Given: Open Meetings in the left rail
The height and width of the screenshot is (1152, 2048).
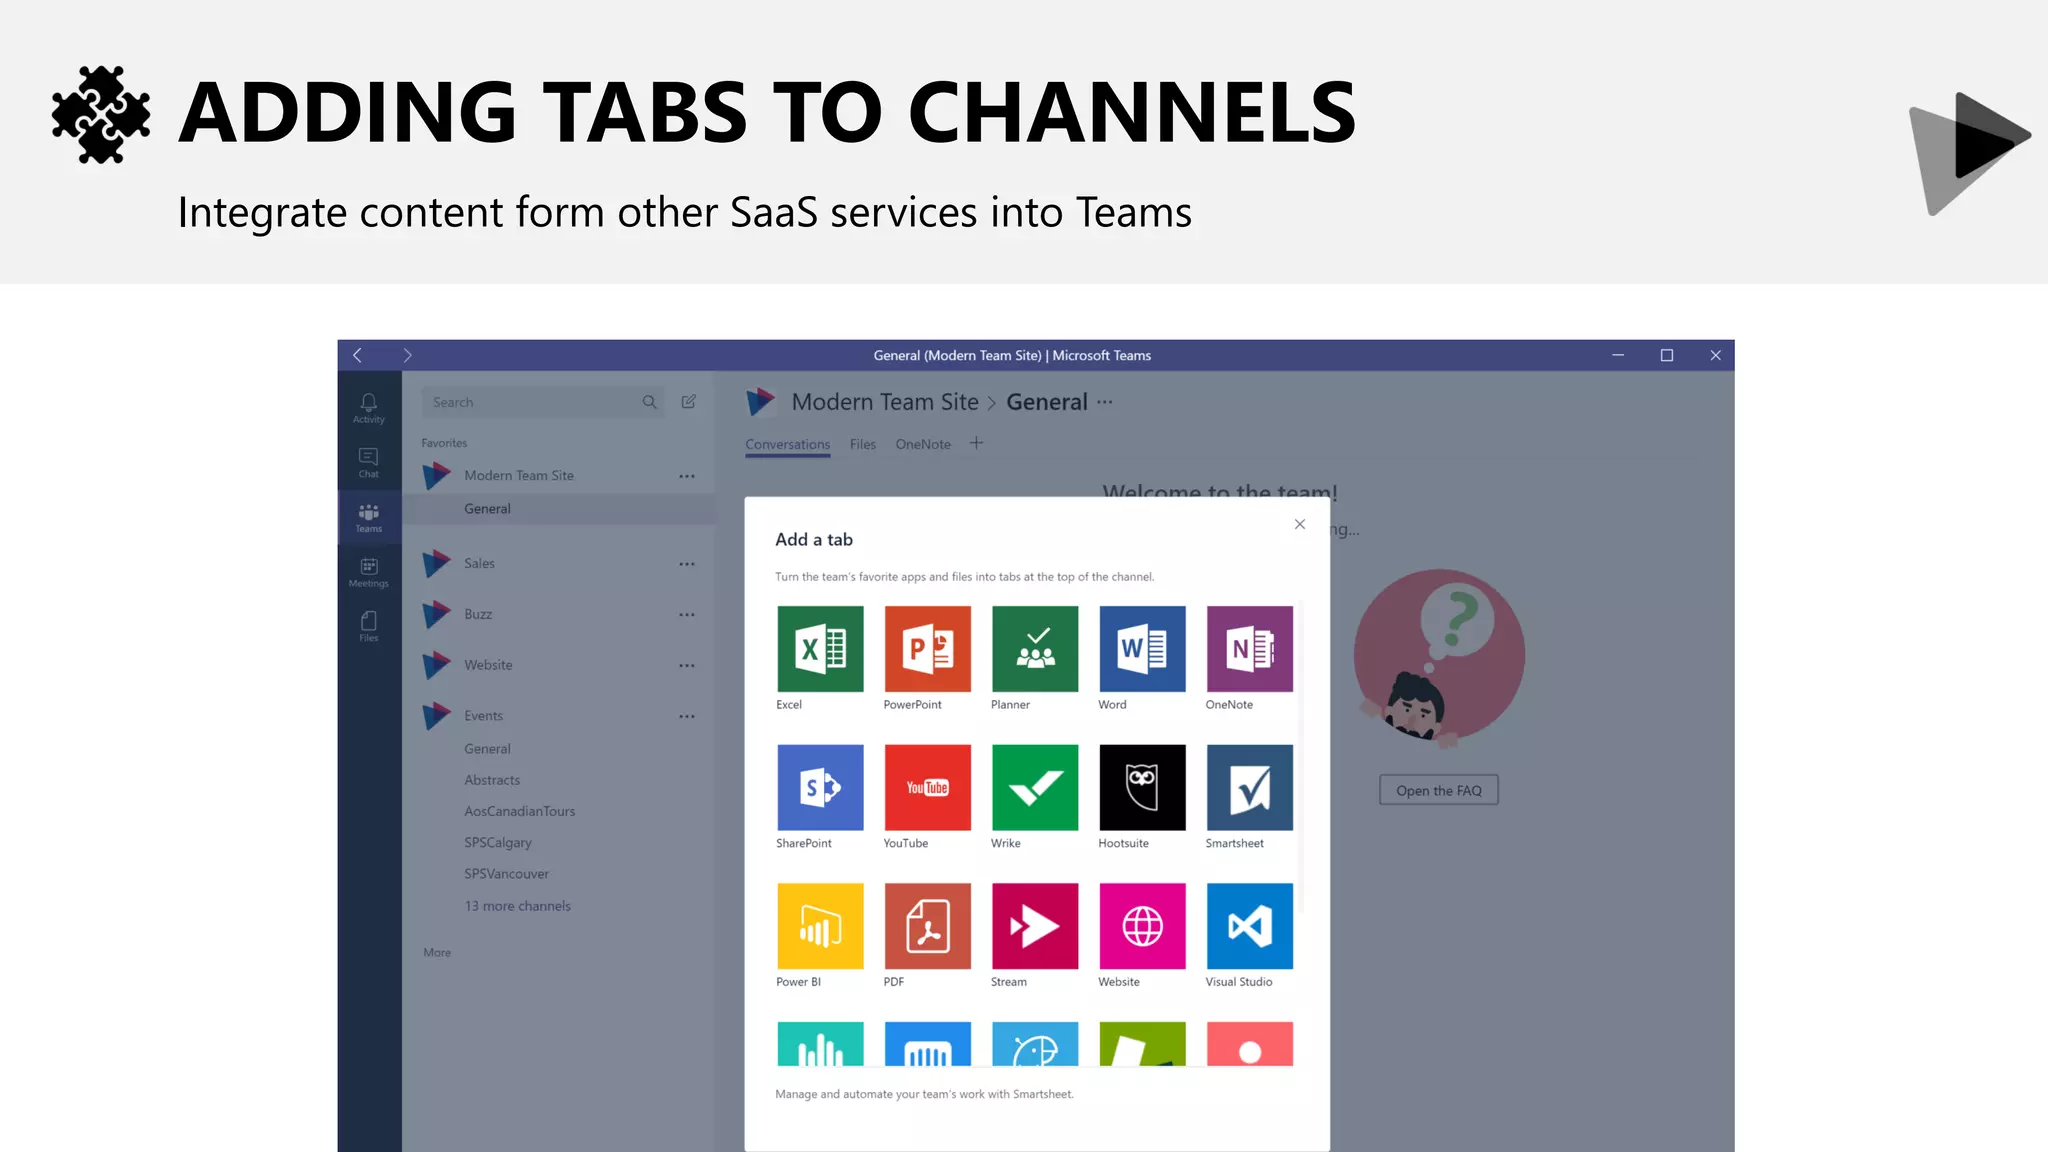Looking at the screenshot, I should [x=369, y=573].
